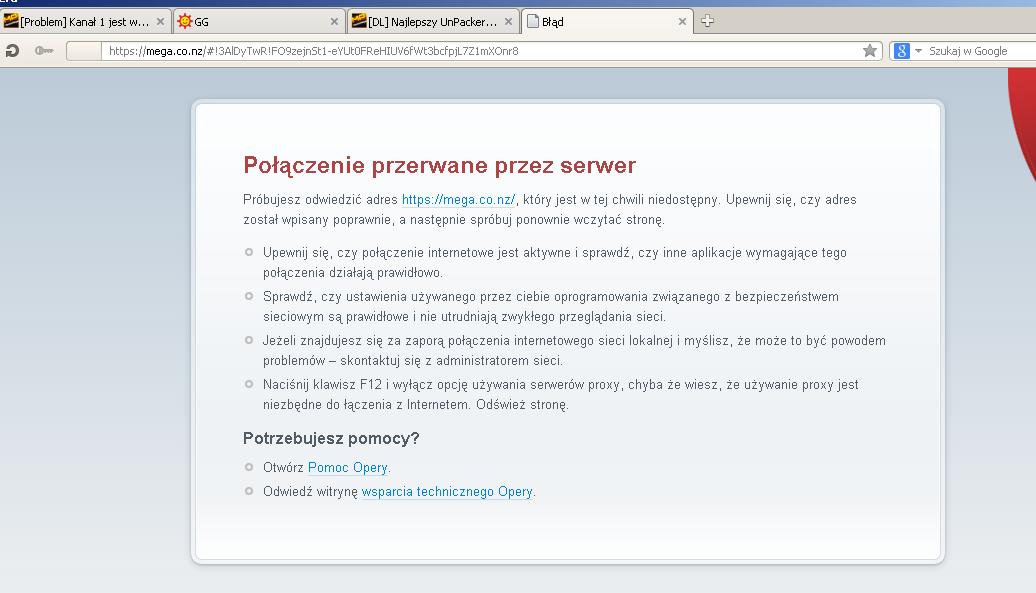The height and width of the screenshot is (593, 1036).
Task: Open the Pomoc Opery link
Action: click(x=348, y=468)
